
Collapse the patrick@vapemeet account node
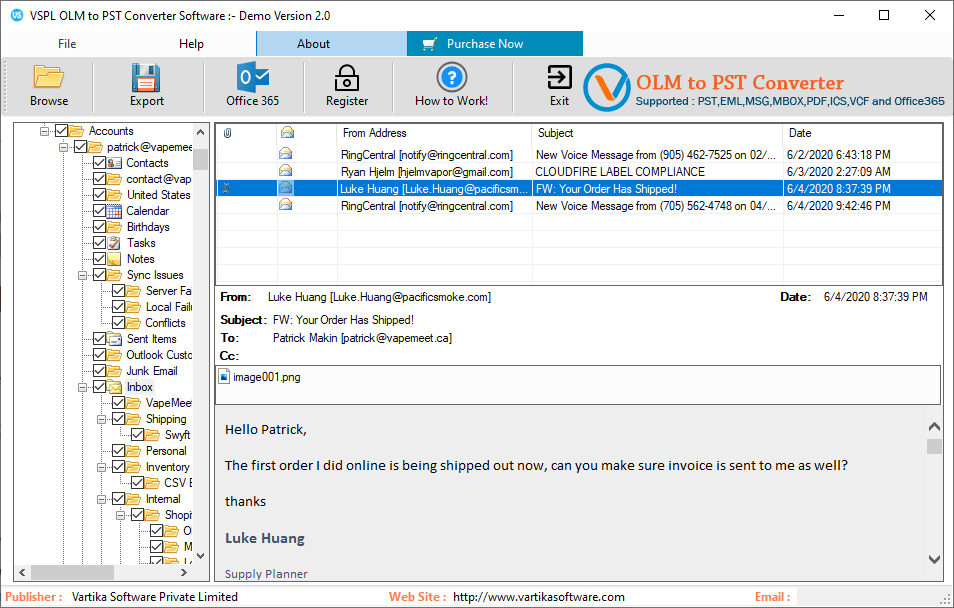pos(63,147)
